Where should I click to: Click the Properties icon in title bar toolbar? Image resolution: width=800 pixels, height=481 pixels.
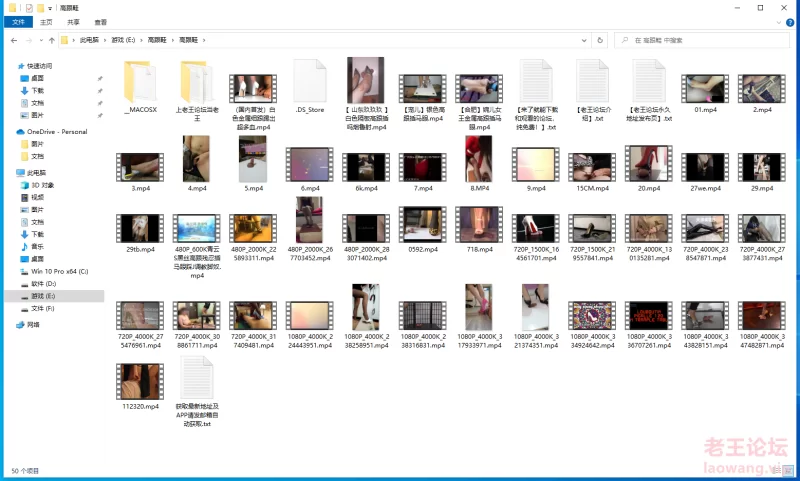pyautogui.click(x=29, y=8)
